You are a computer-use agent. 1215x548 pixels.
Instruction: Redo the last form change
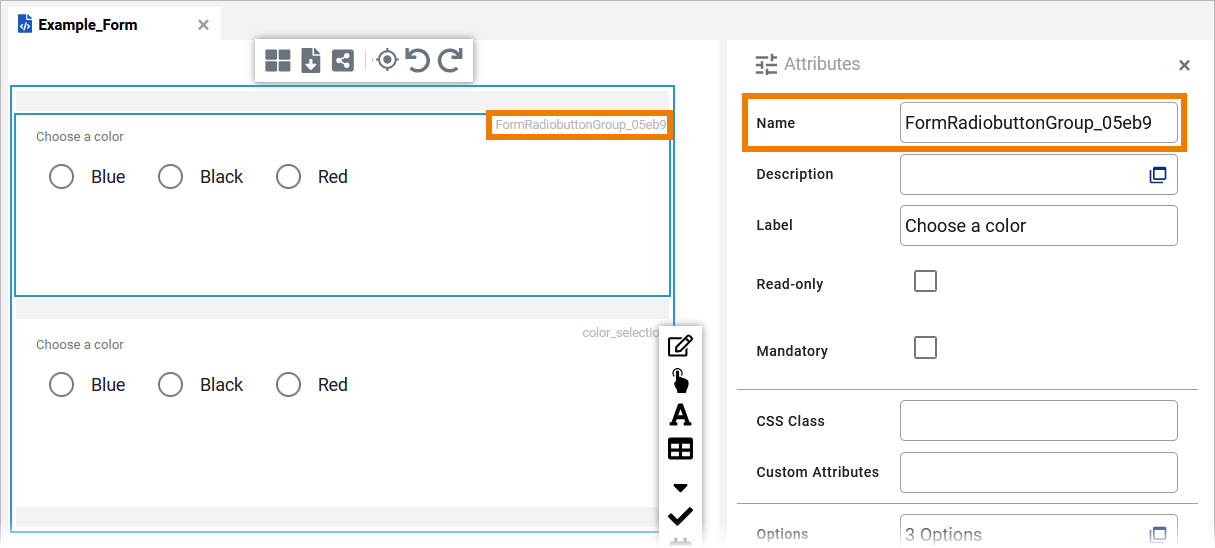point(450,61)
